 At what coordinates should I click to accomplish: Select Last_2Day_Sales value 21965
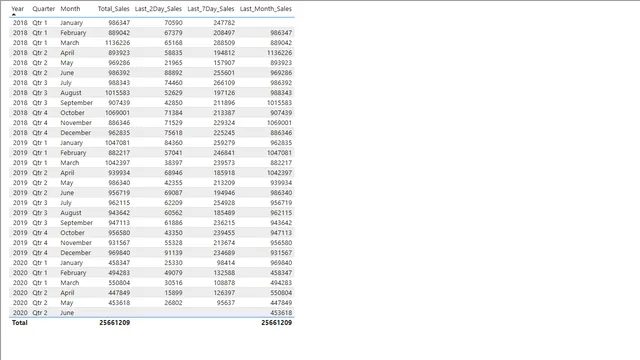click(173, 63)
